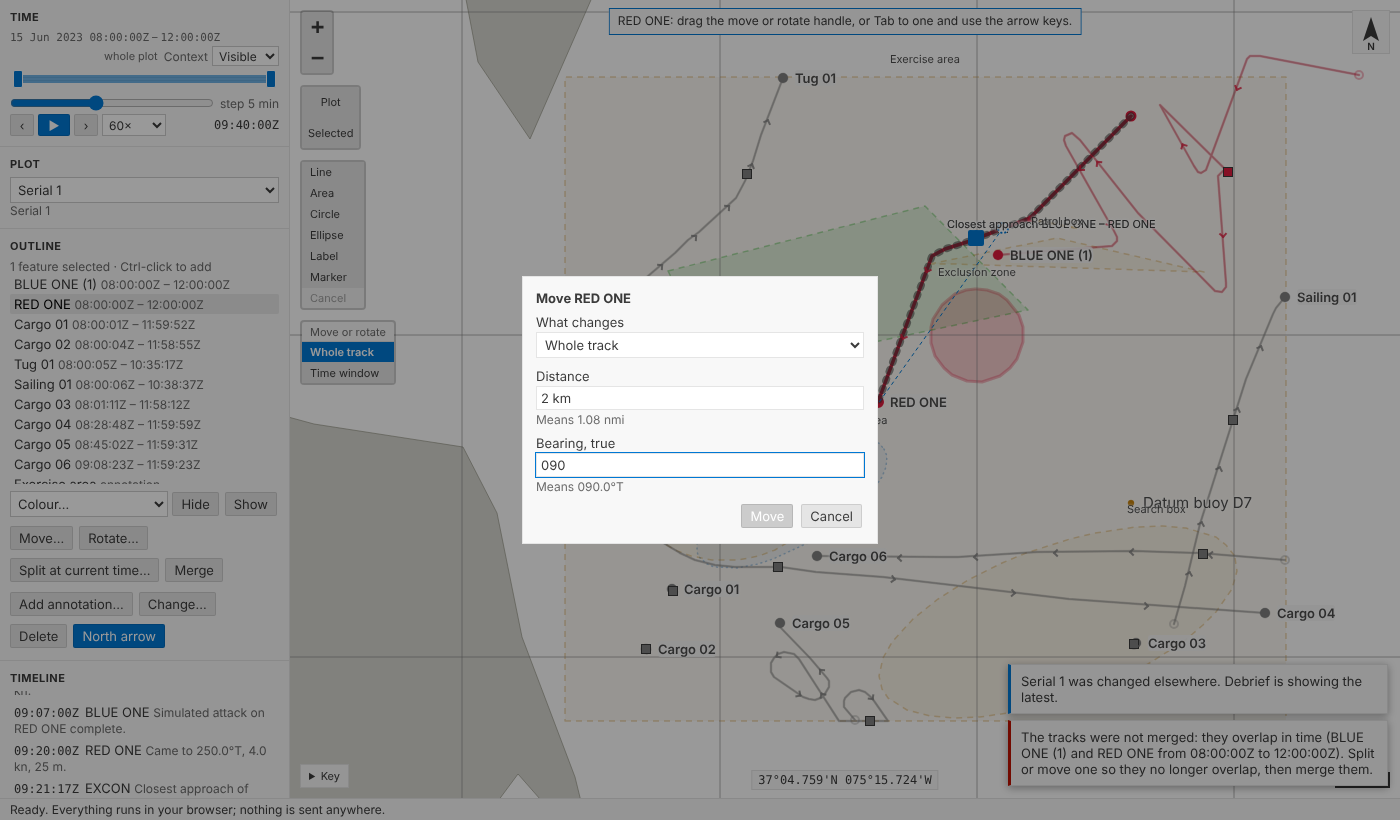Screen dimensions: 1400x820
Task: Step forward one time step
Action: [86, 125]
